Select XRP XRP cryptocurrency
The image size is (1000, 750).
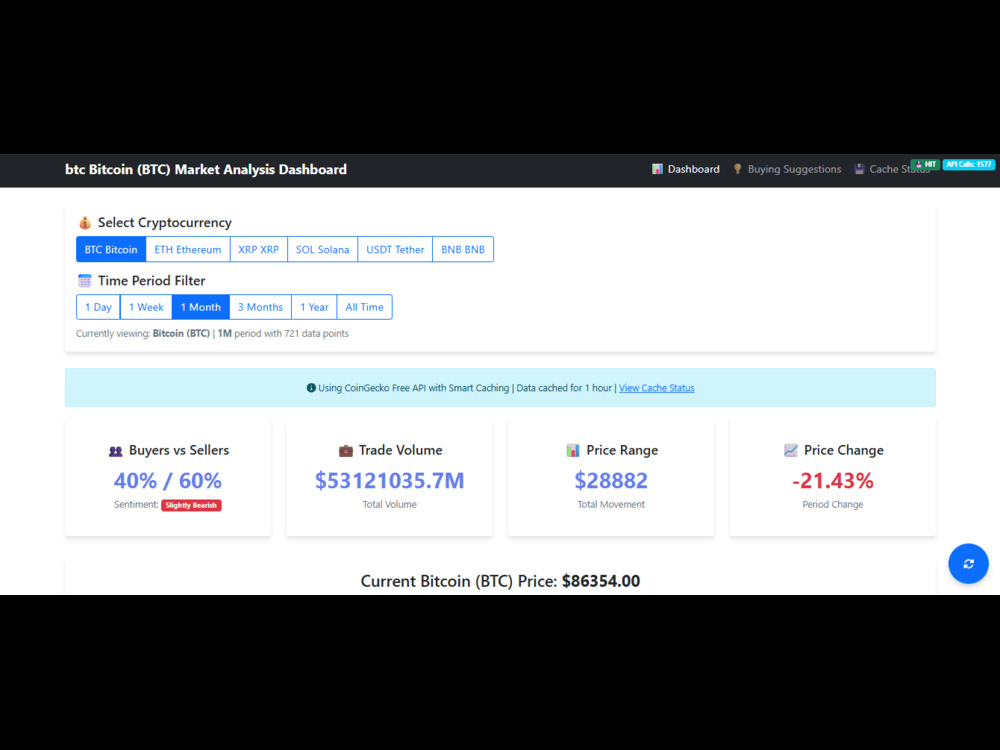point(258,249)
